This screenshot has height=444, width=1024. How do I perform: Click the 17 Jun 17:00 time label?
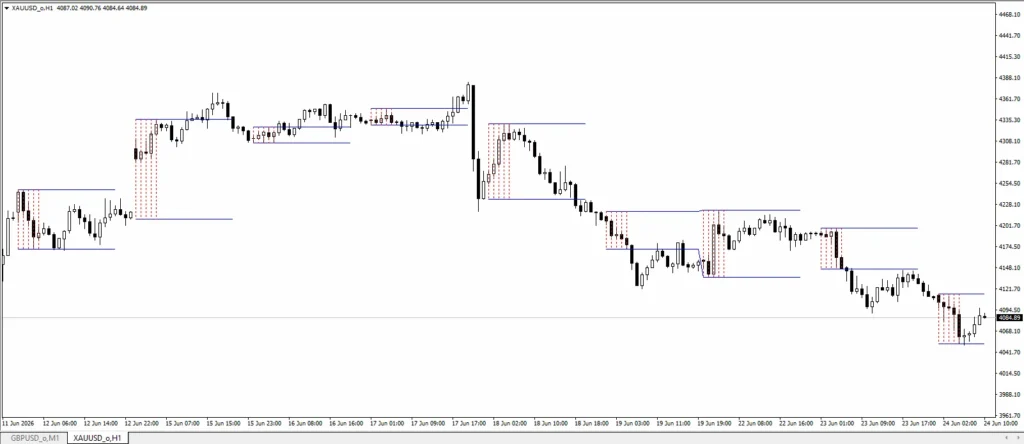(x=470, y=423)
